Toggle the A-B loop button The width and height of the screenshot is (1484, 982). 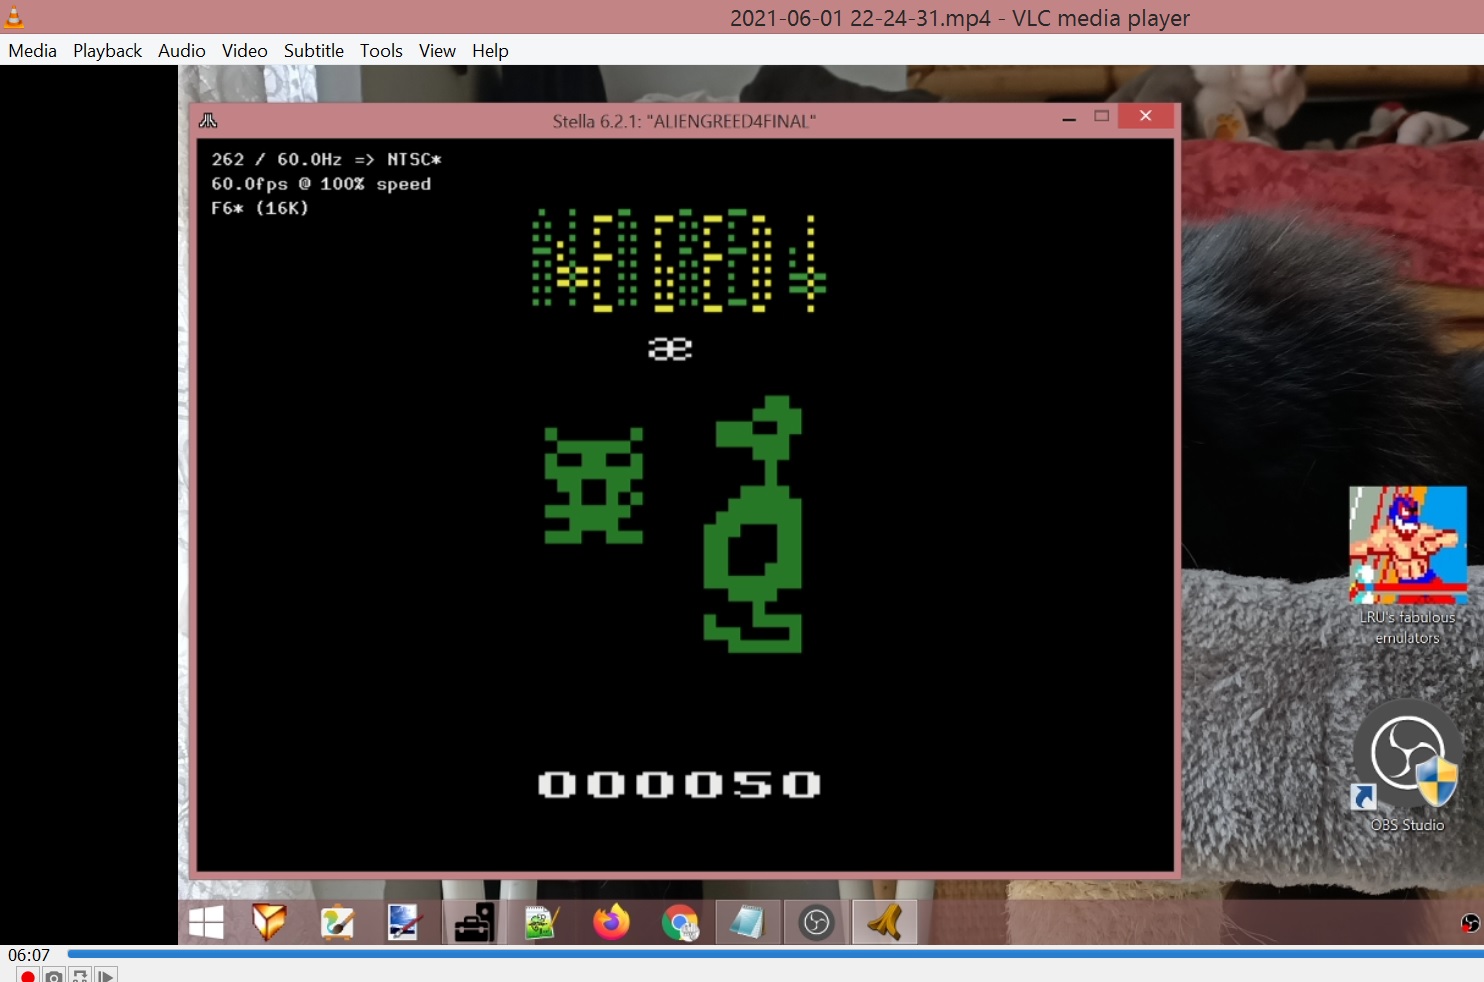[80, 975]
